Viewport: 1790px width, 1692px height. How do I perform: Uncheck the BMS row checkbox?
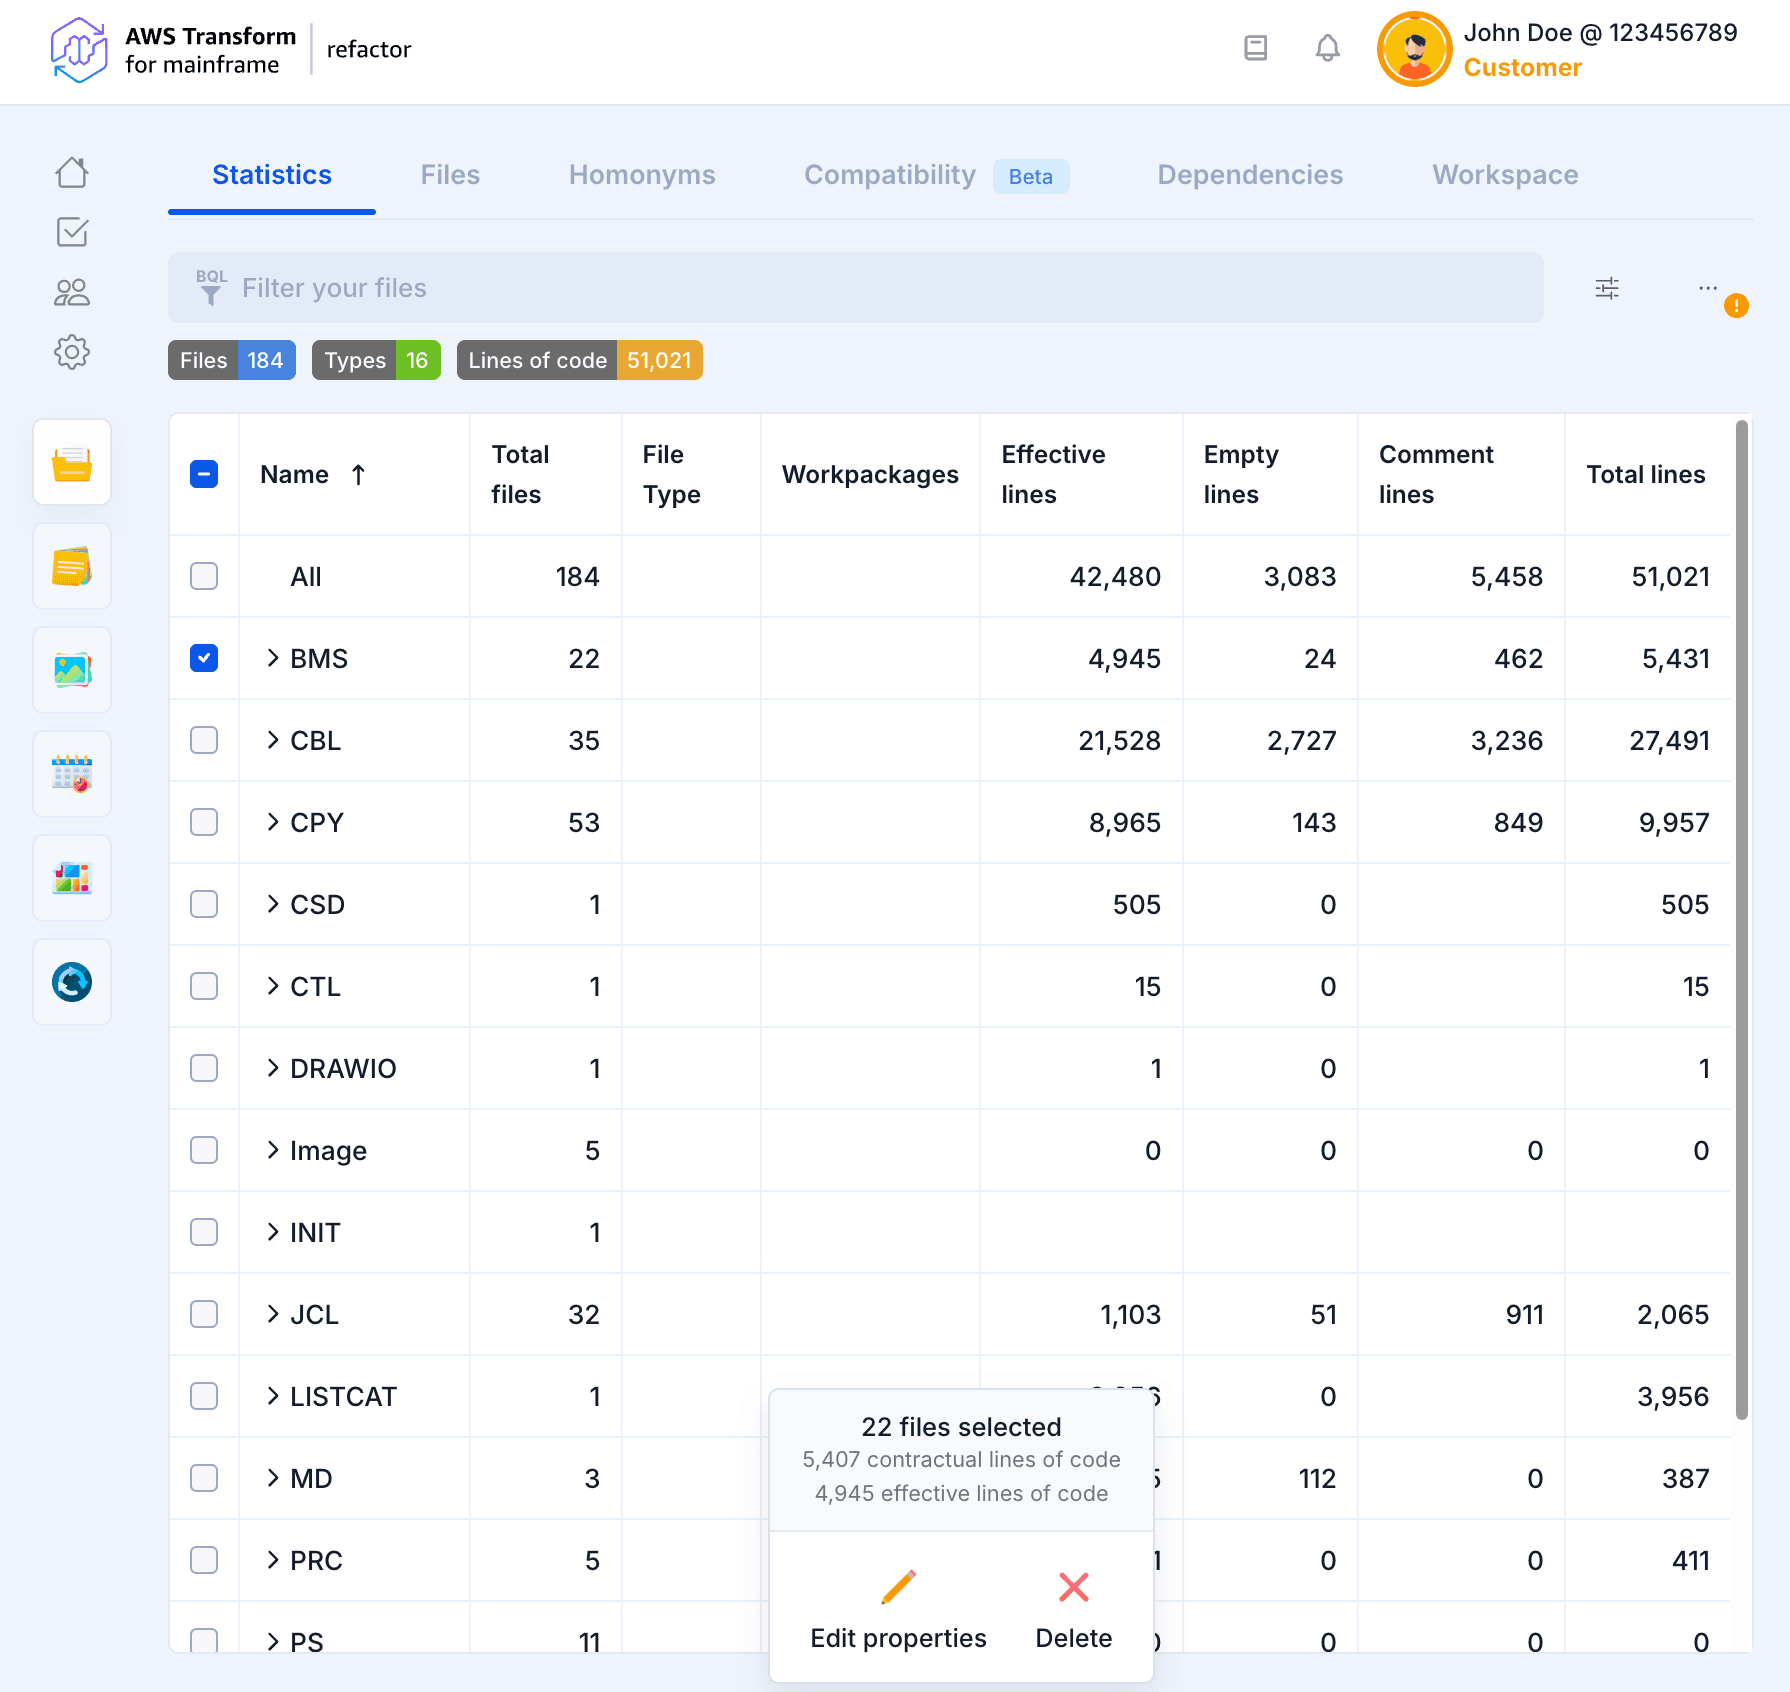point(204,658)
